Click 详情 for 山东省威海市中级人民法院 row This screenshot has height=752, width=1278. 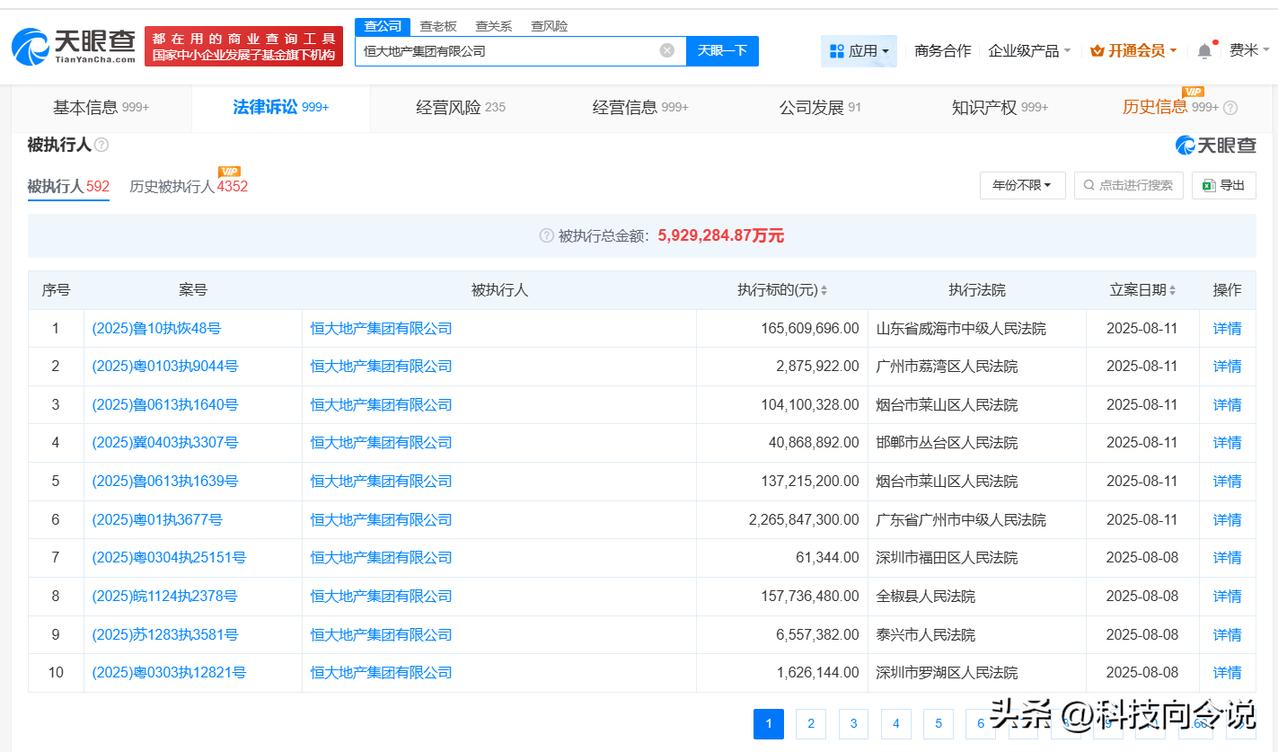[1227, 328]
